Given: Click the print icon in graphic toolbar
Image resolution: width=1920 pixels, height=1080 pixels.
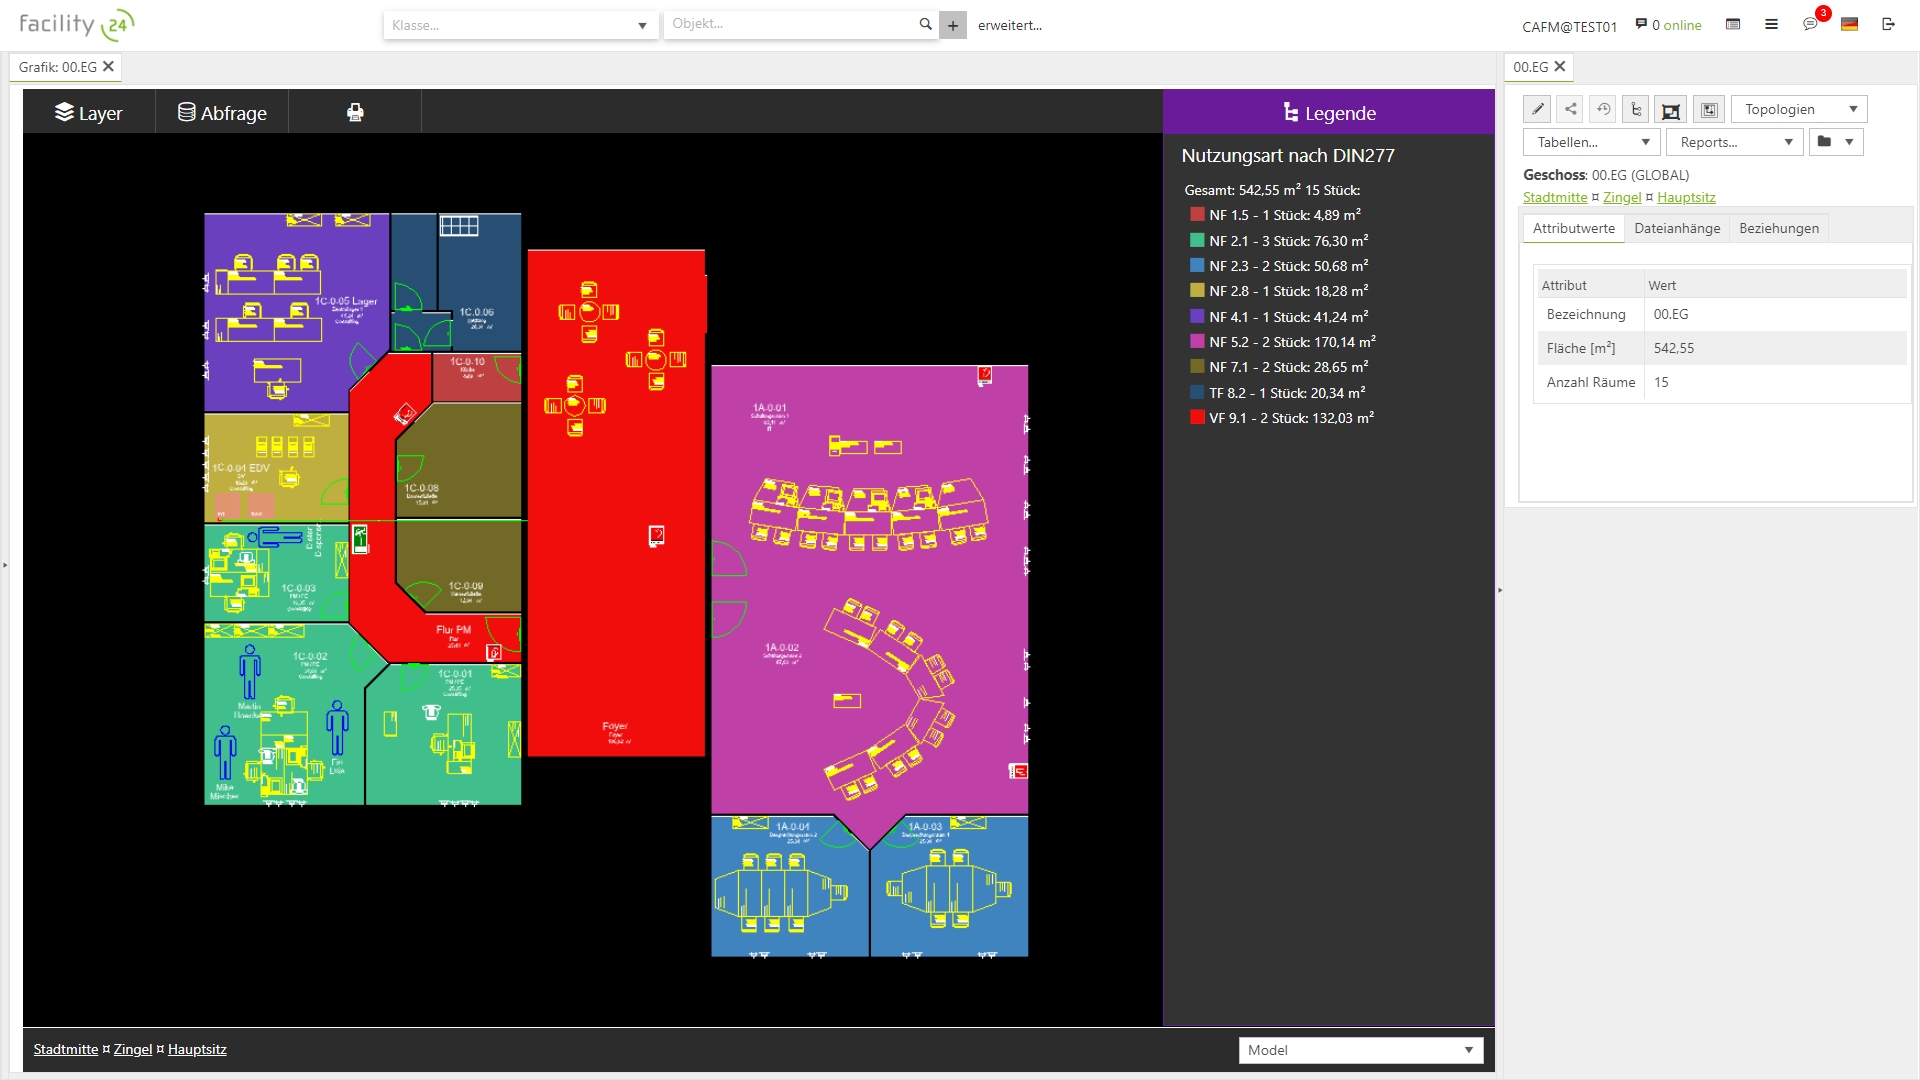Looking at the screenshot, I should click(355, 112).
